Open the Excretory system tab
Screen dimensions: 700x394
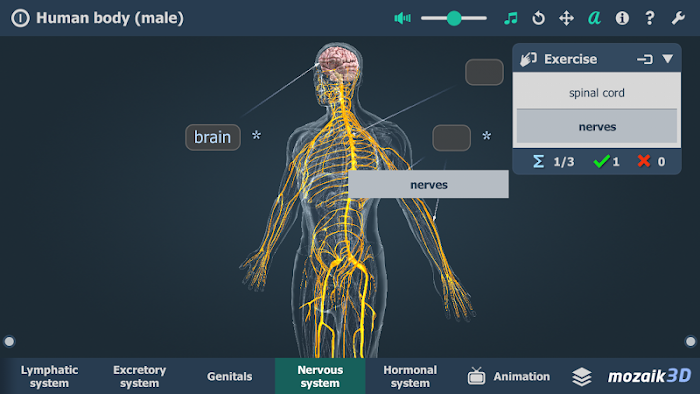pos(139,376)
